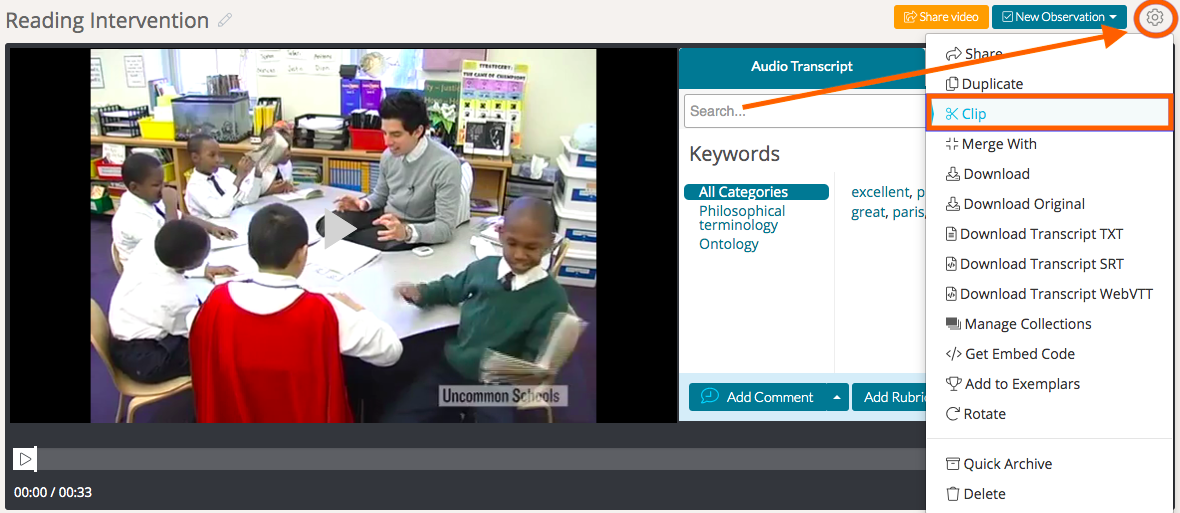The width and height of the screenshot is (1180, 513).
Task: Rotate the video from the menu
Action: (984, 414)
